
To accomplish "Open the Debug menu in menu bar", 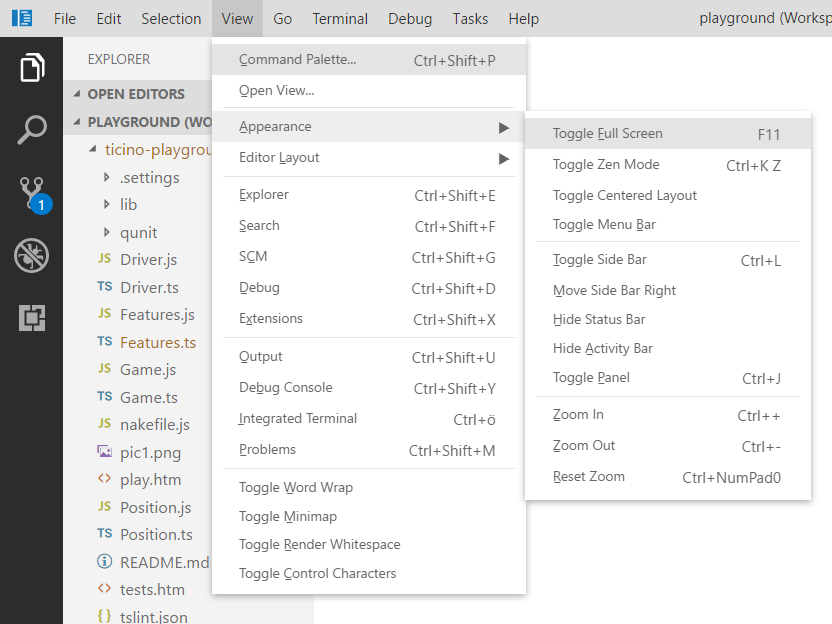I will 410,19.
